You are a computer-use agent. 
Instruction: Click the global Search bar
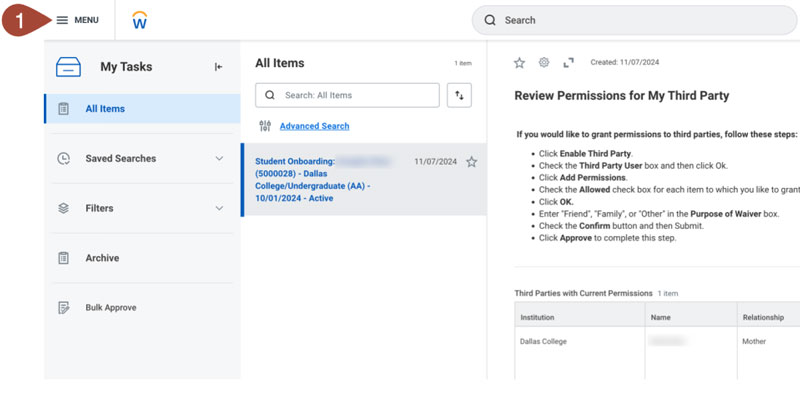[x=620, y=20]
